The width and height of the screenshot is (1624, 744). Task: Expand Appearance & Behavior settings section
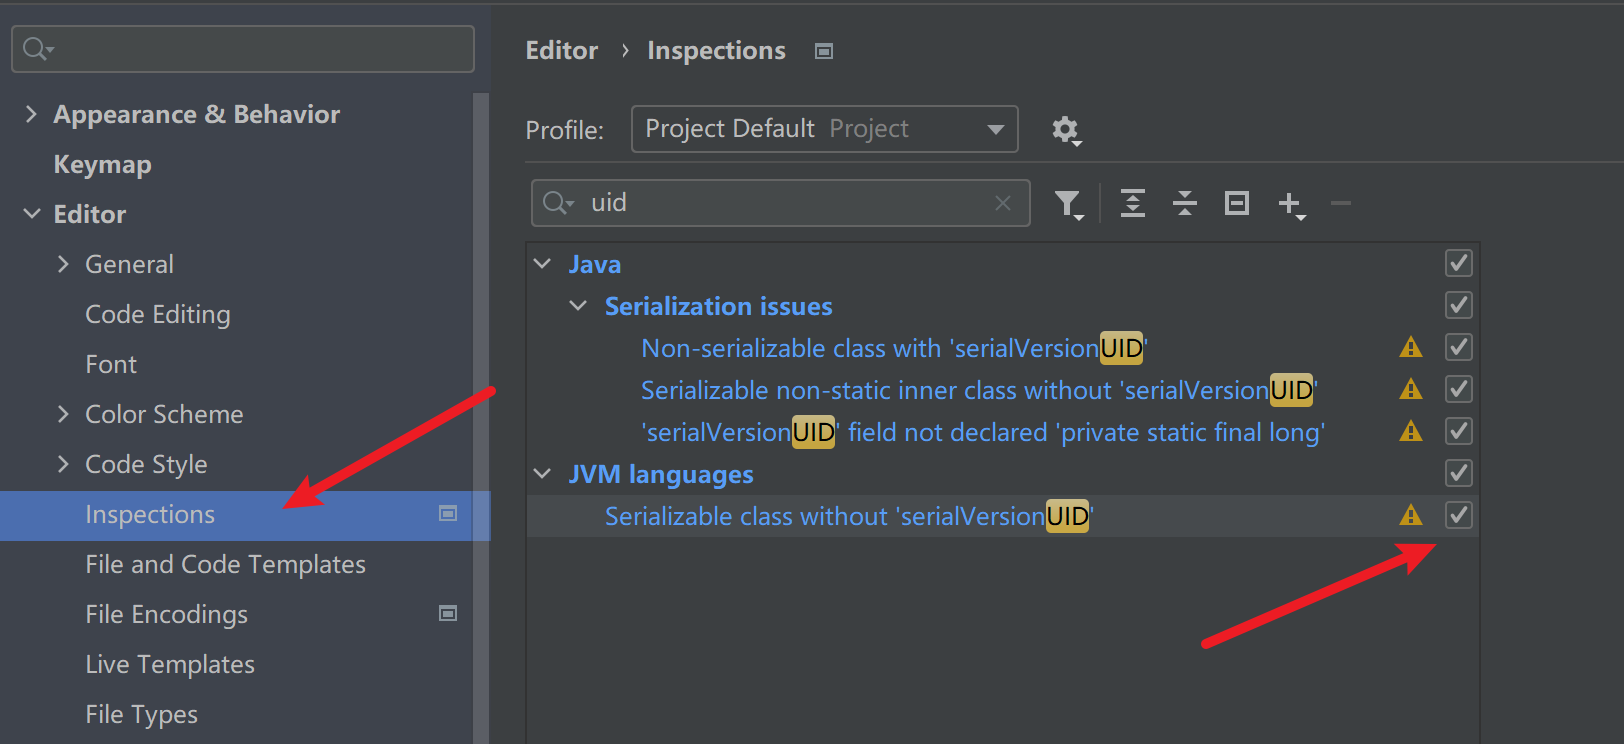(x=31, y=114)
